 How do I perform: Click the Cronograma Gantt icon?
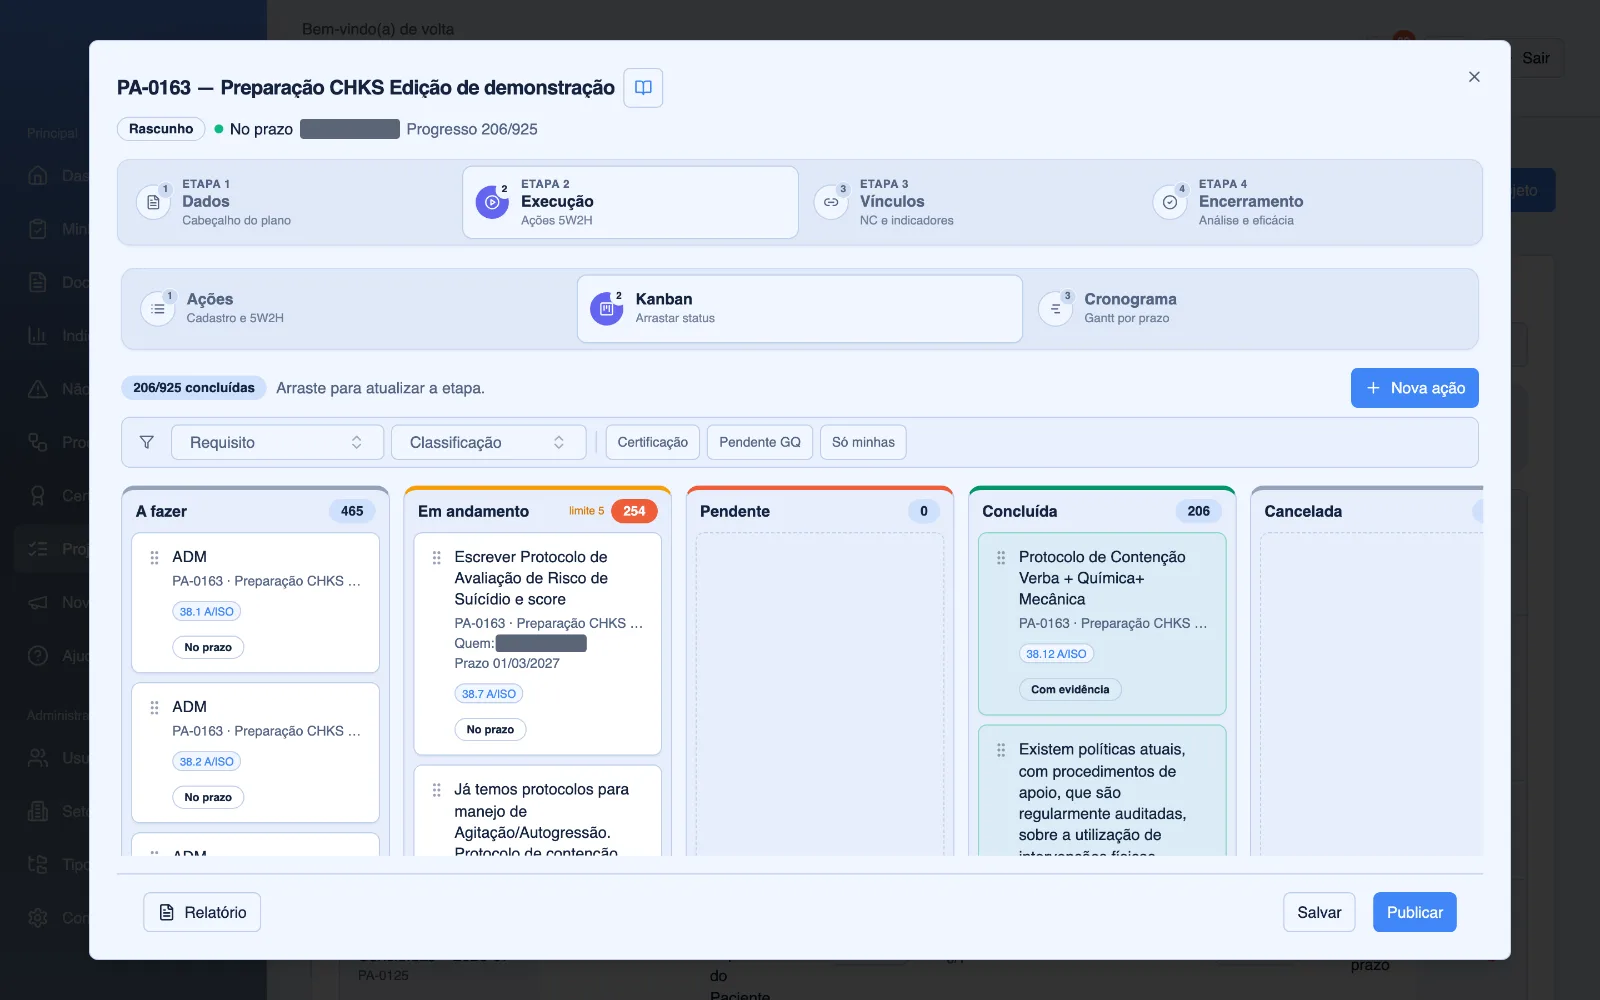(x=1055, y=309)
